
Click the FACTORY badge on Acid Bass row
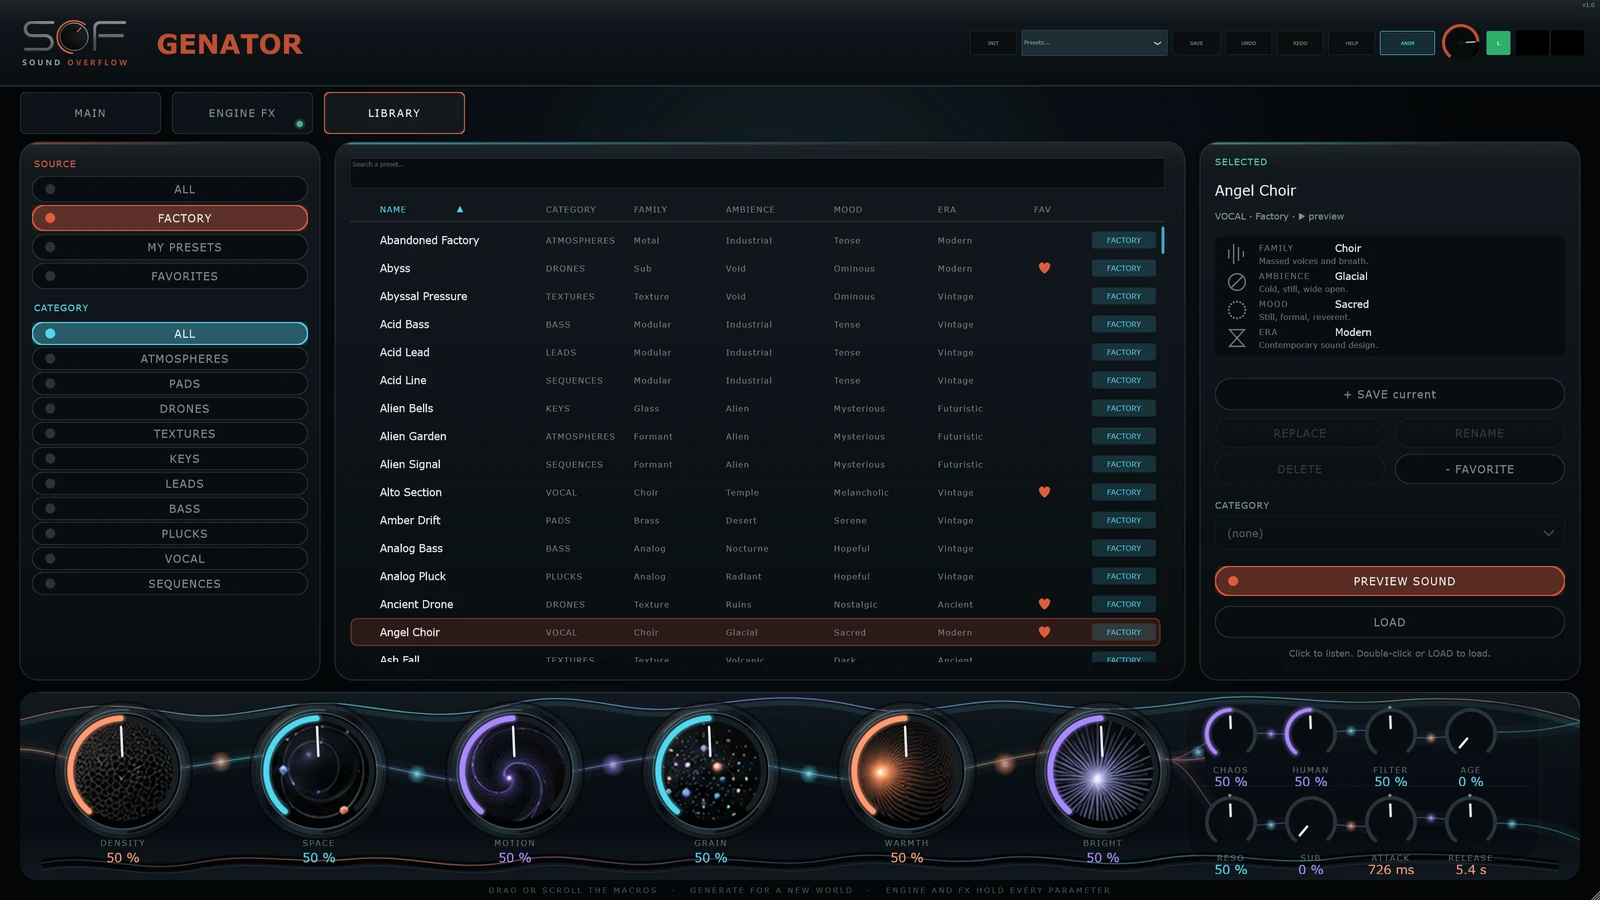coord(1124,324)
